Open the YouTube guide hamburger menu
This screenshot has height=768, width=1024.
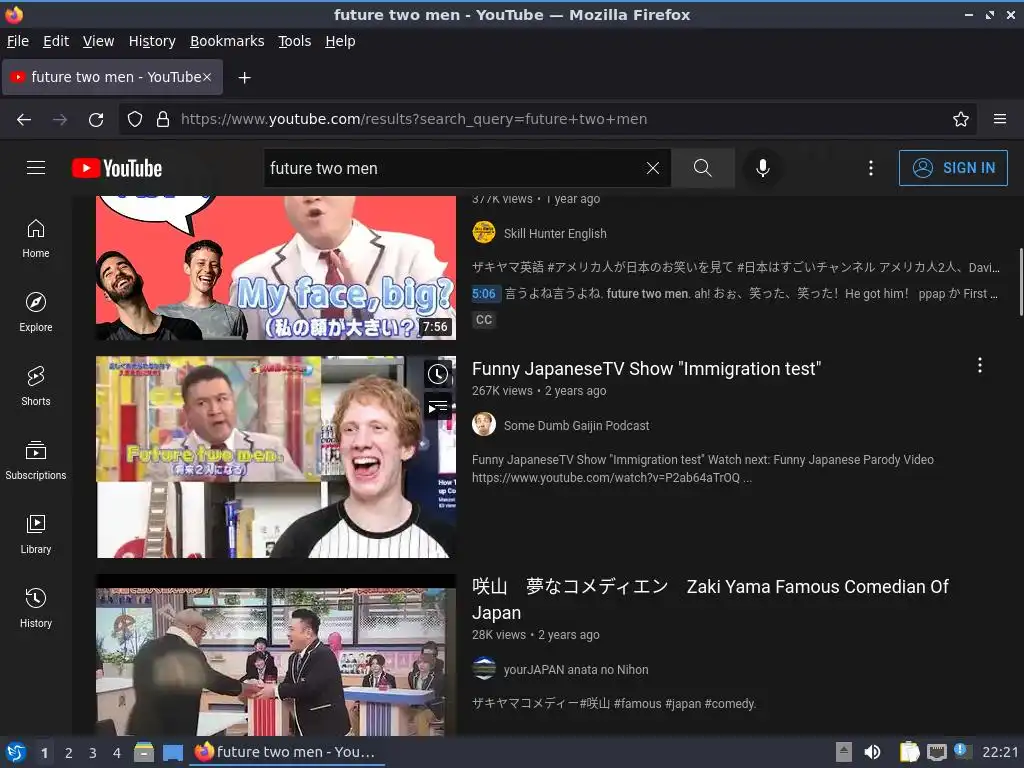(36, 168)
